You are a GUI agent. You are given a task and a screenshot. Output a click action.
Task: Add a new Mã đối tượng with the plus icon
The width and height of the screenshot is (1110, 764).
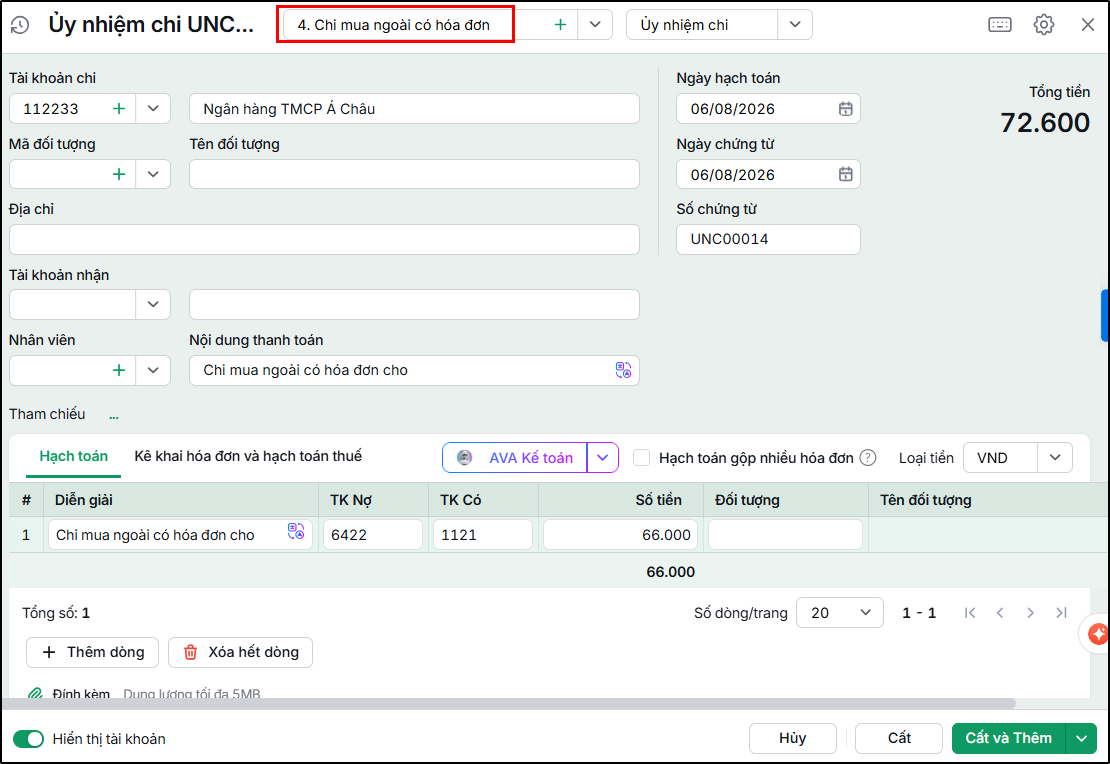pos(119,174)
